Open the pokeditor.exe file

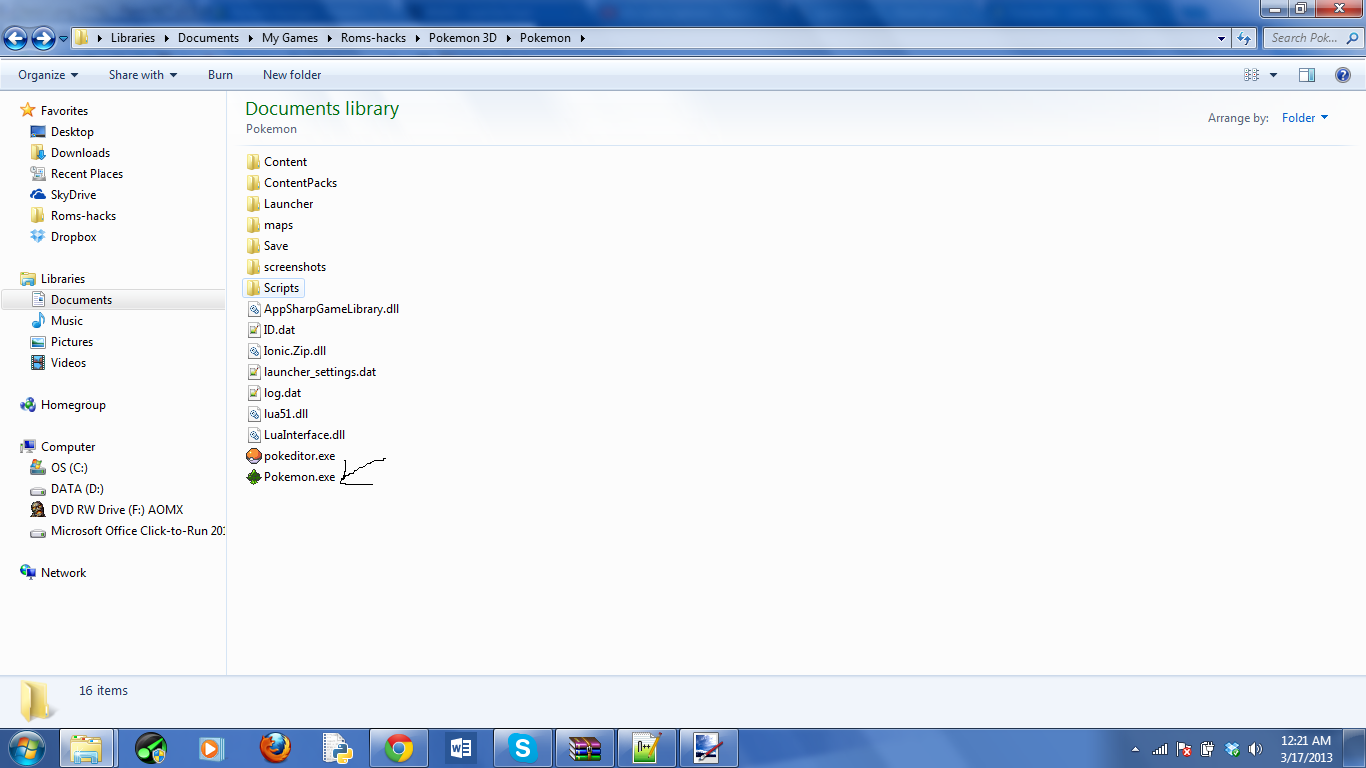coord(291,456)
